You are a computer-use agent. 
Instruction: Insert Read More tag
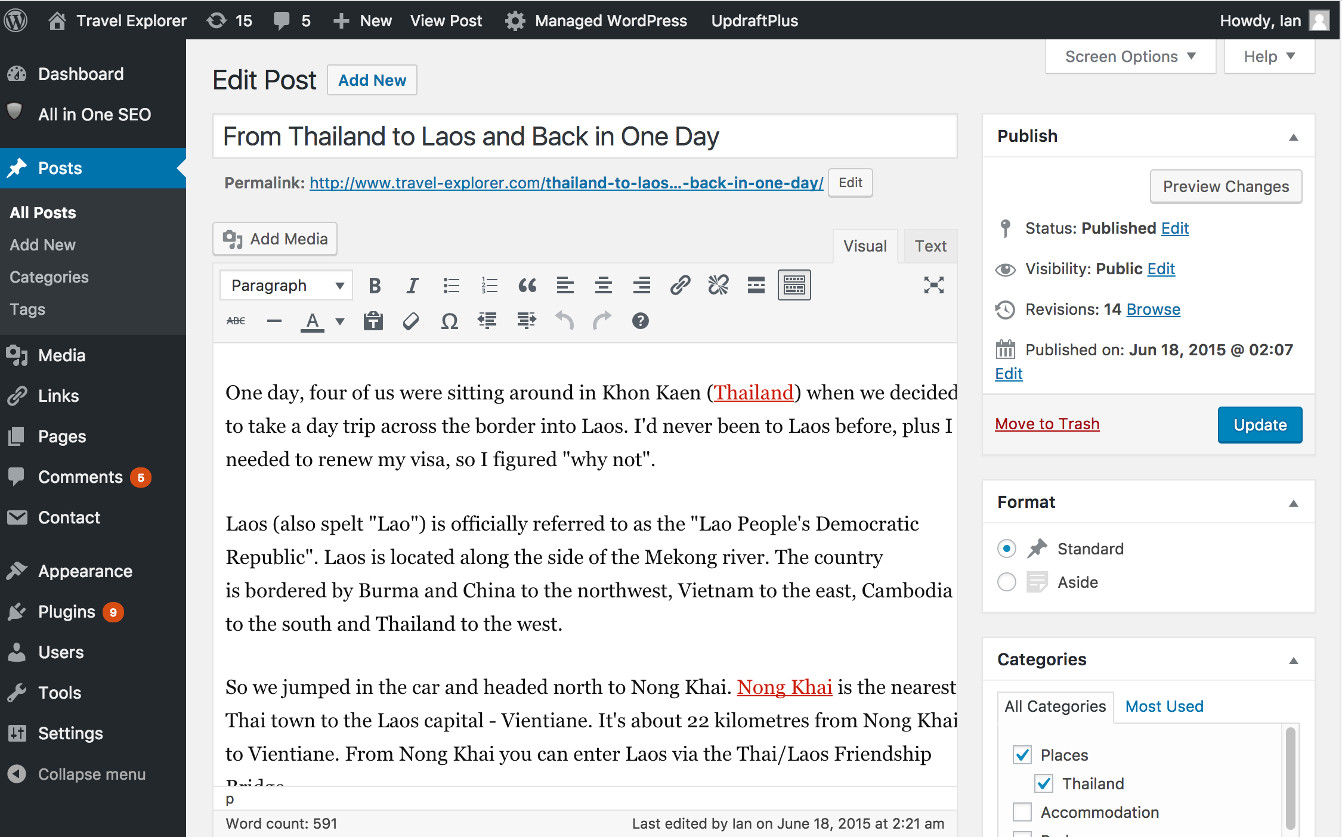tap(756, 286)
